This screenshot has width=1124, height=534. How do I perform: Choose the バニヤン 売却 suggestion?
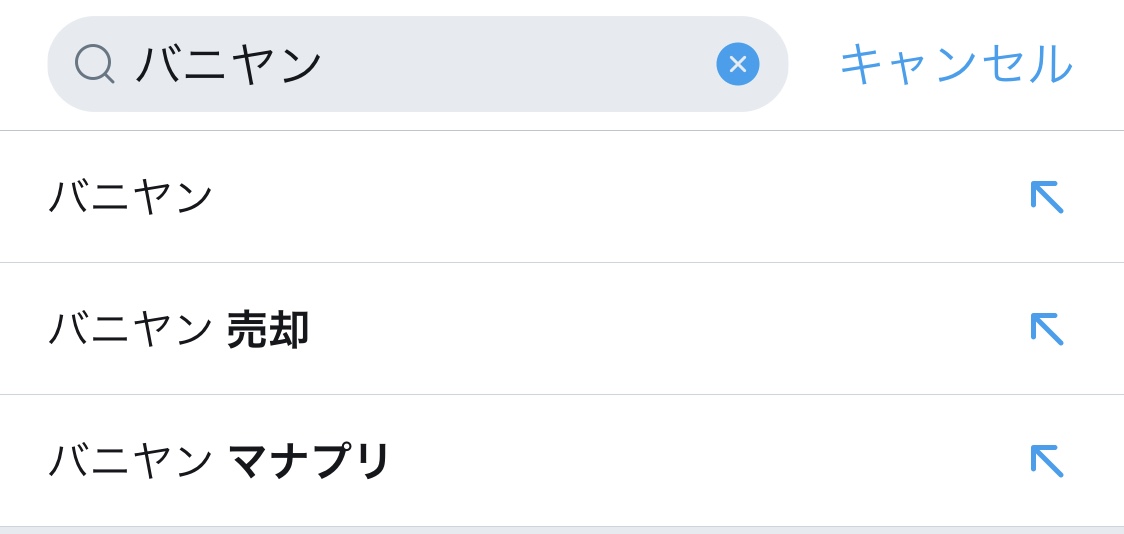coord(178,329)
